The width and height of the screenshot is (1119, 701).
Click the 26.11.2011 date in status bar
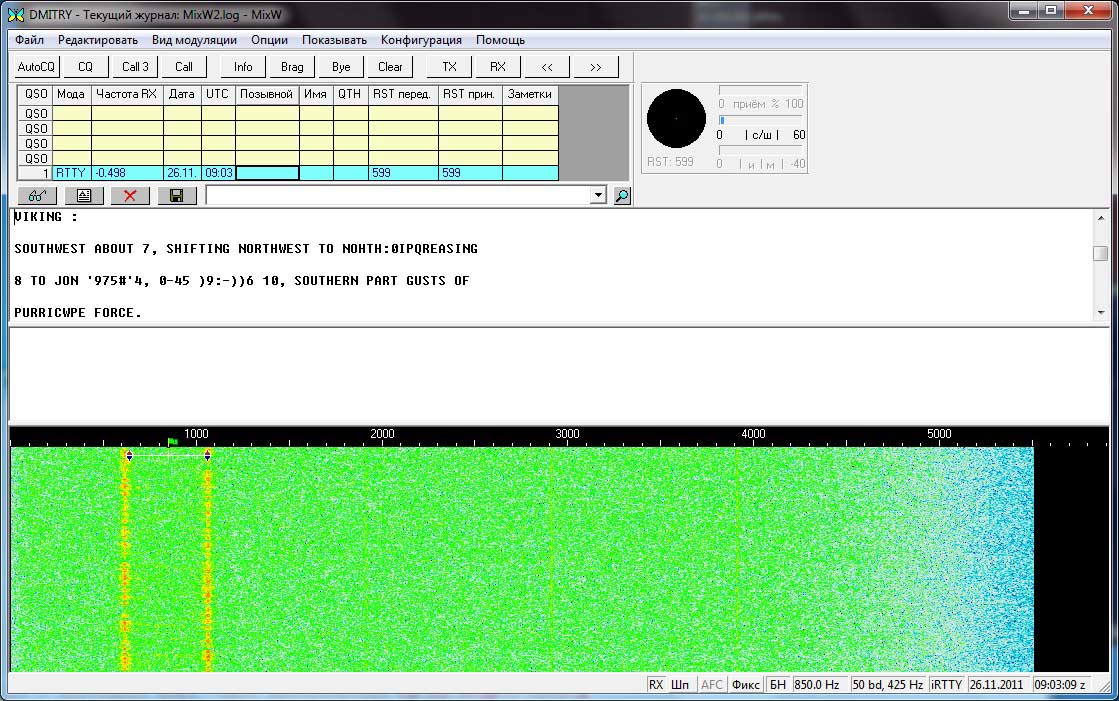coord(997,685)
